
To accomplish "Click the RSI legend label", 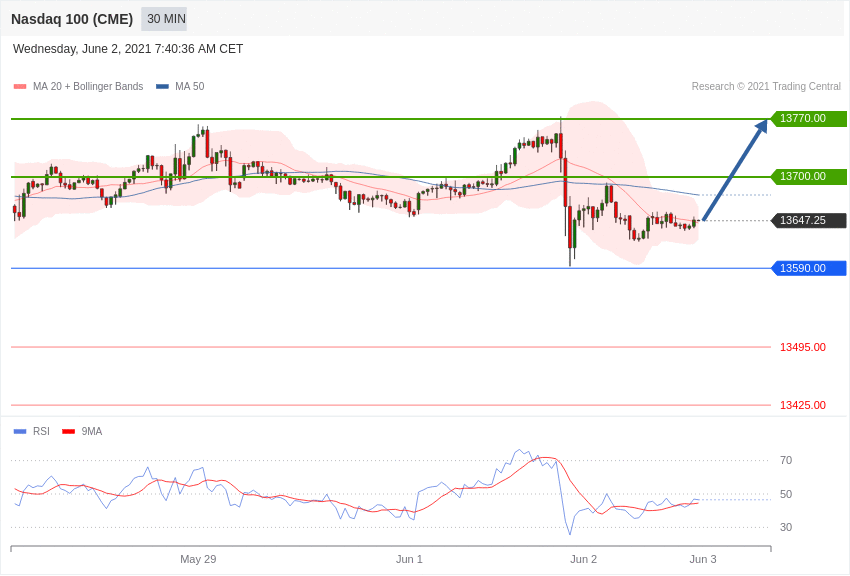I will click(41, 432).
